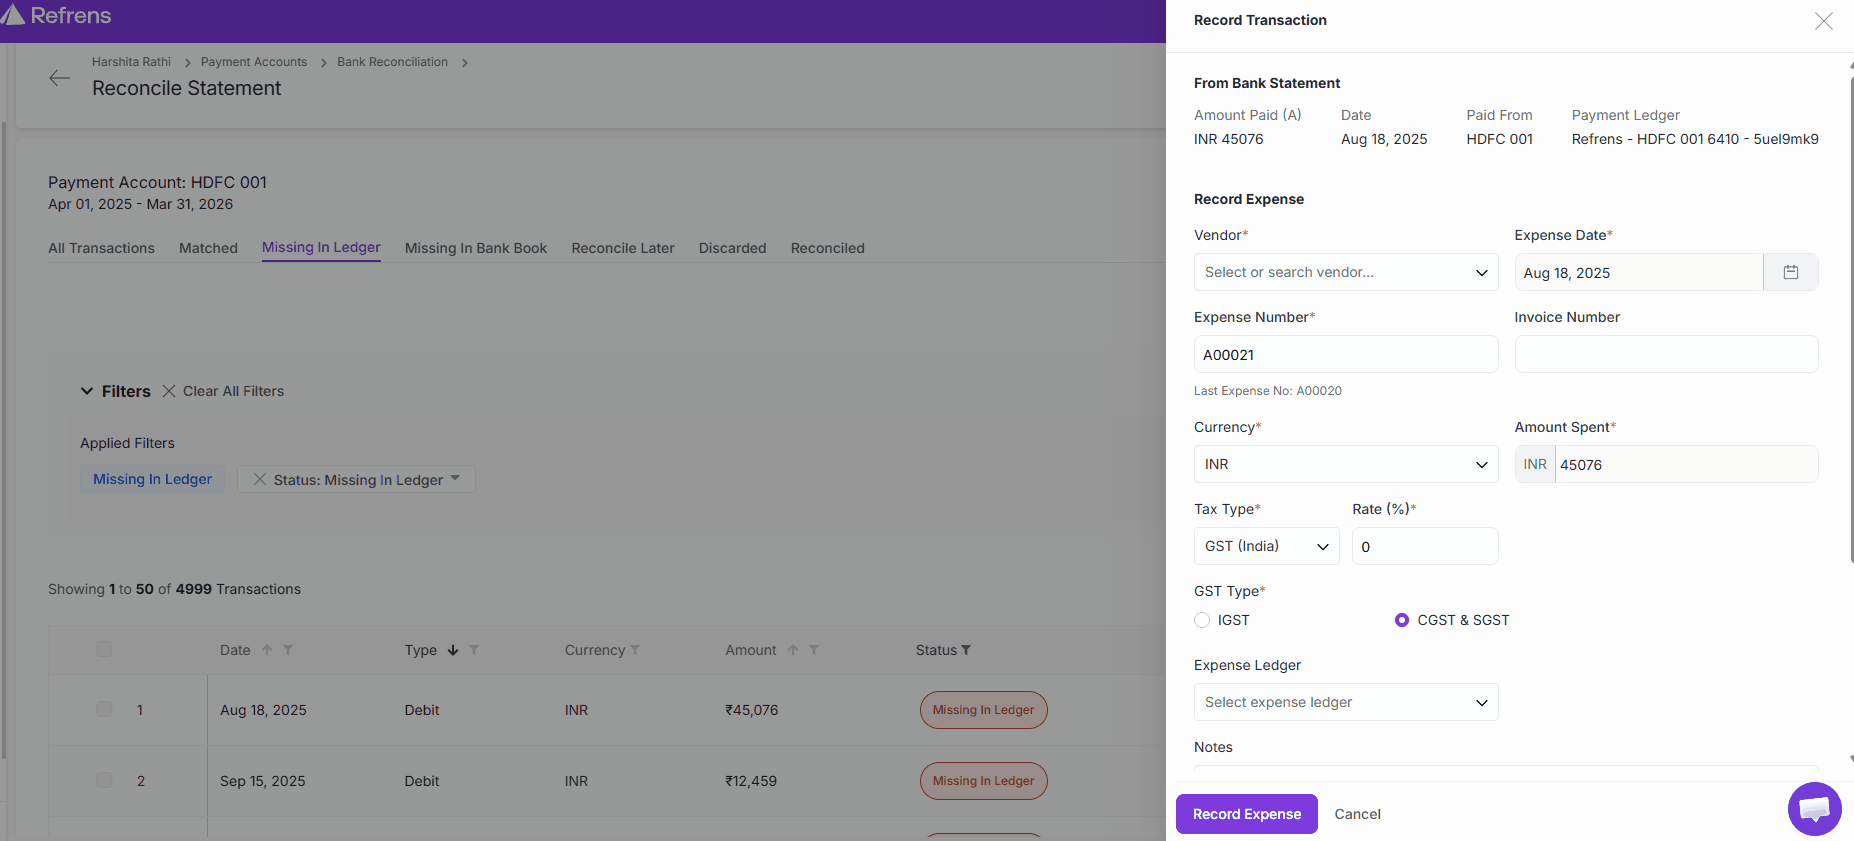The width and height of the screenshot is (1854, 841).
Task: Select the CGST & SGST radio option
Action: tap(1402, 620)
